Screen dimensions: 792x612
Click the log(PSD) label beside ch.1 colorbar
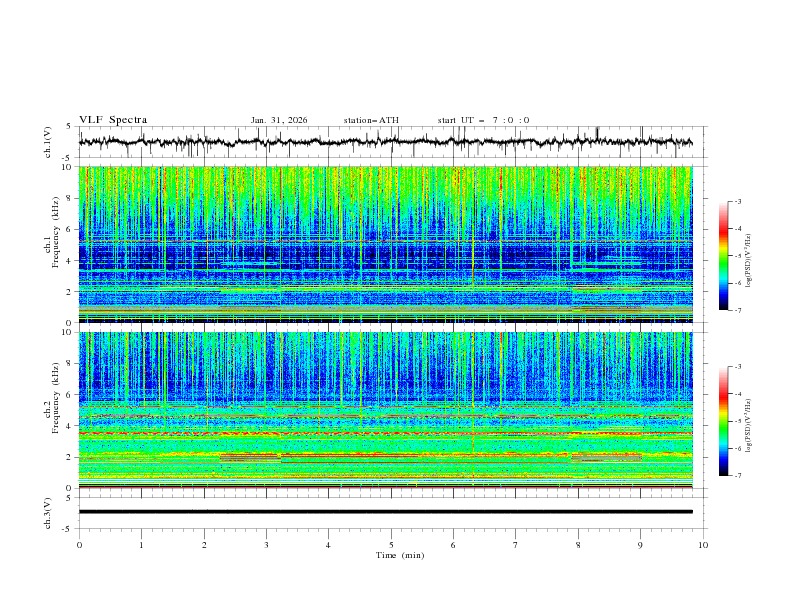[x=749, y=261]
